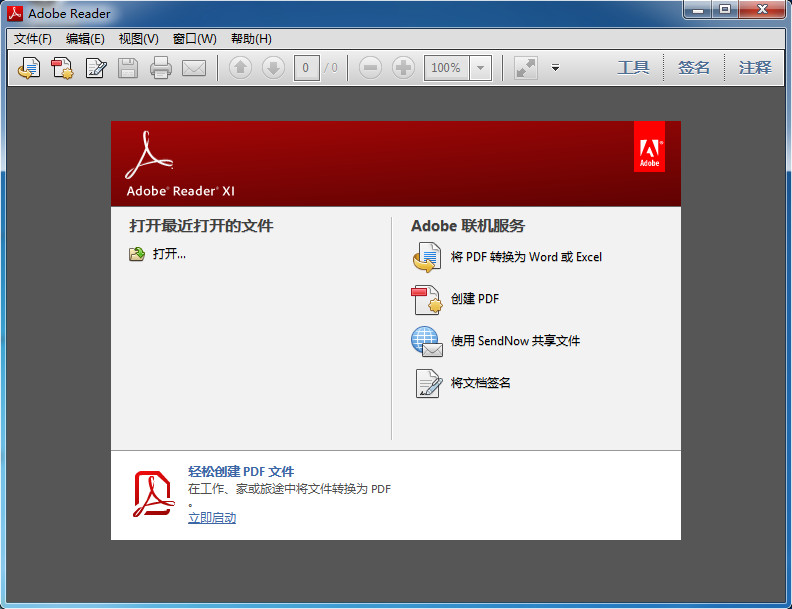
Task: Click the Create PDF toolbar icon
Action: point(62,68)
